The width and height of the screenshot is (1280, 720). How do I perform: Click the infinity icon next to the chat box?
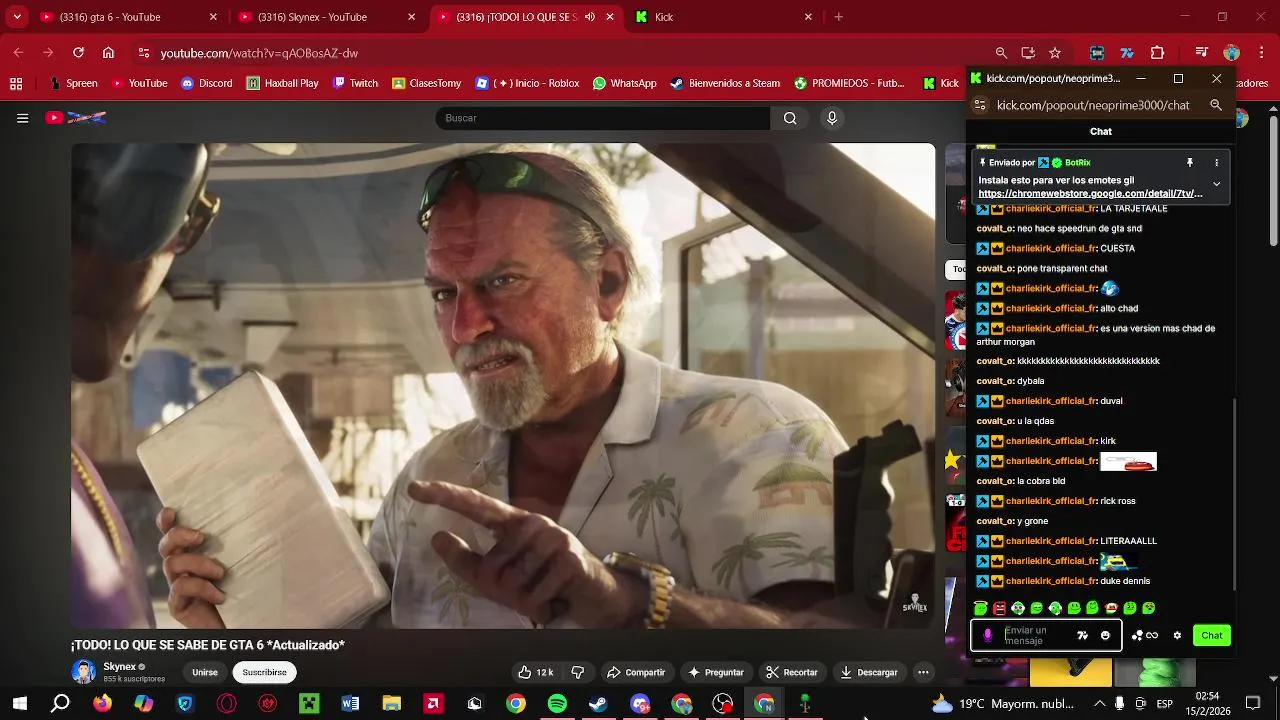tap(1152, 635)
